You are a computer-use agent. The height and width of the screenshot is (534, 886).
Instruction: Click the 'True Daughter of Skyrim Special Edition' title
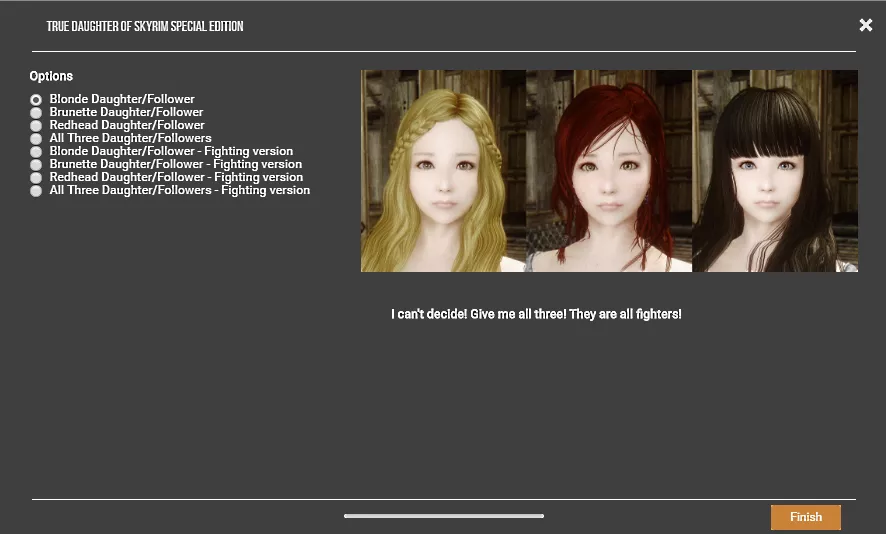click(145, 26)
